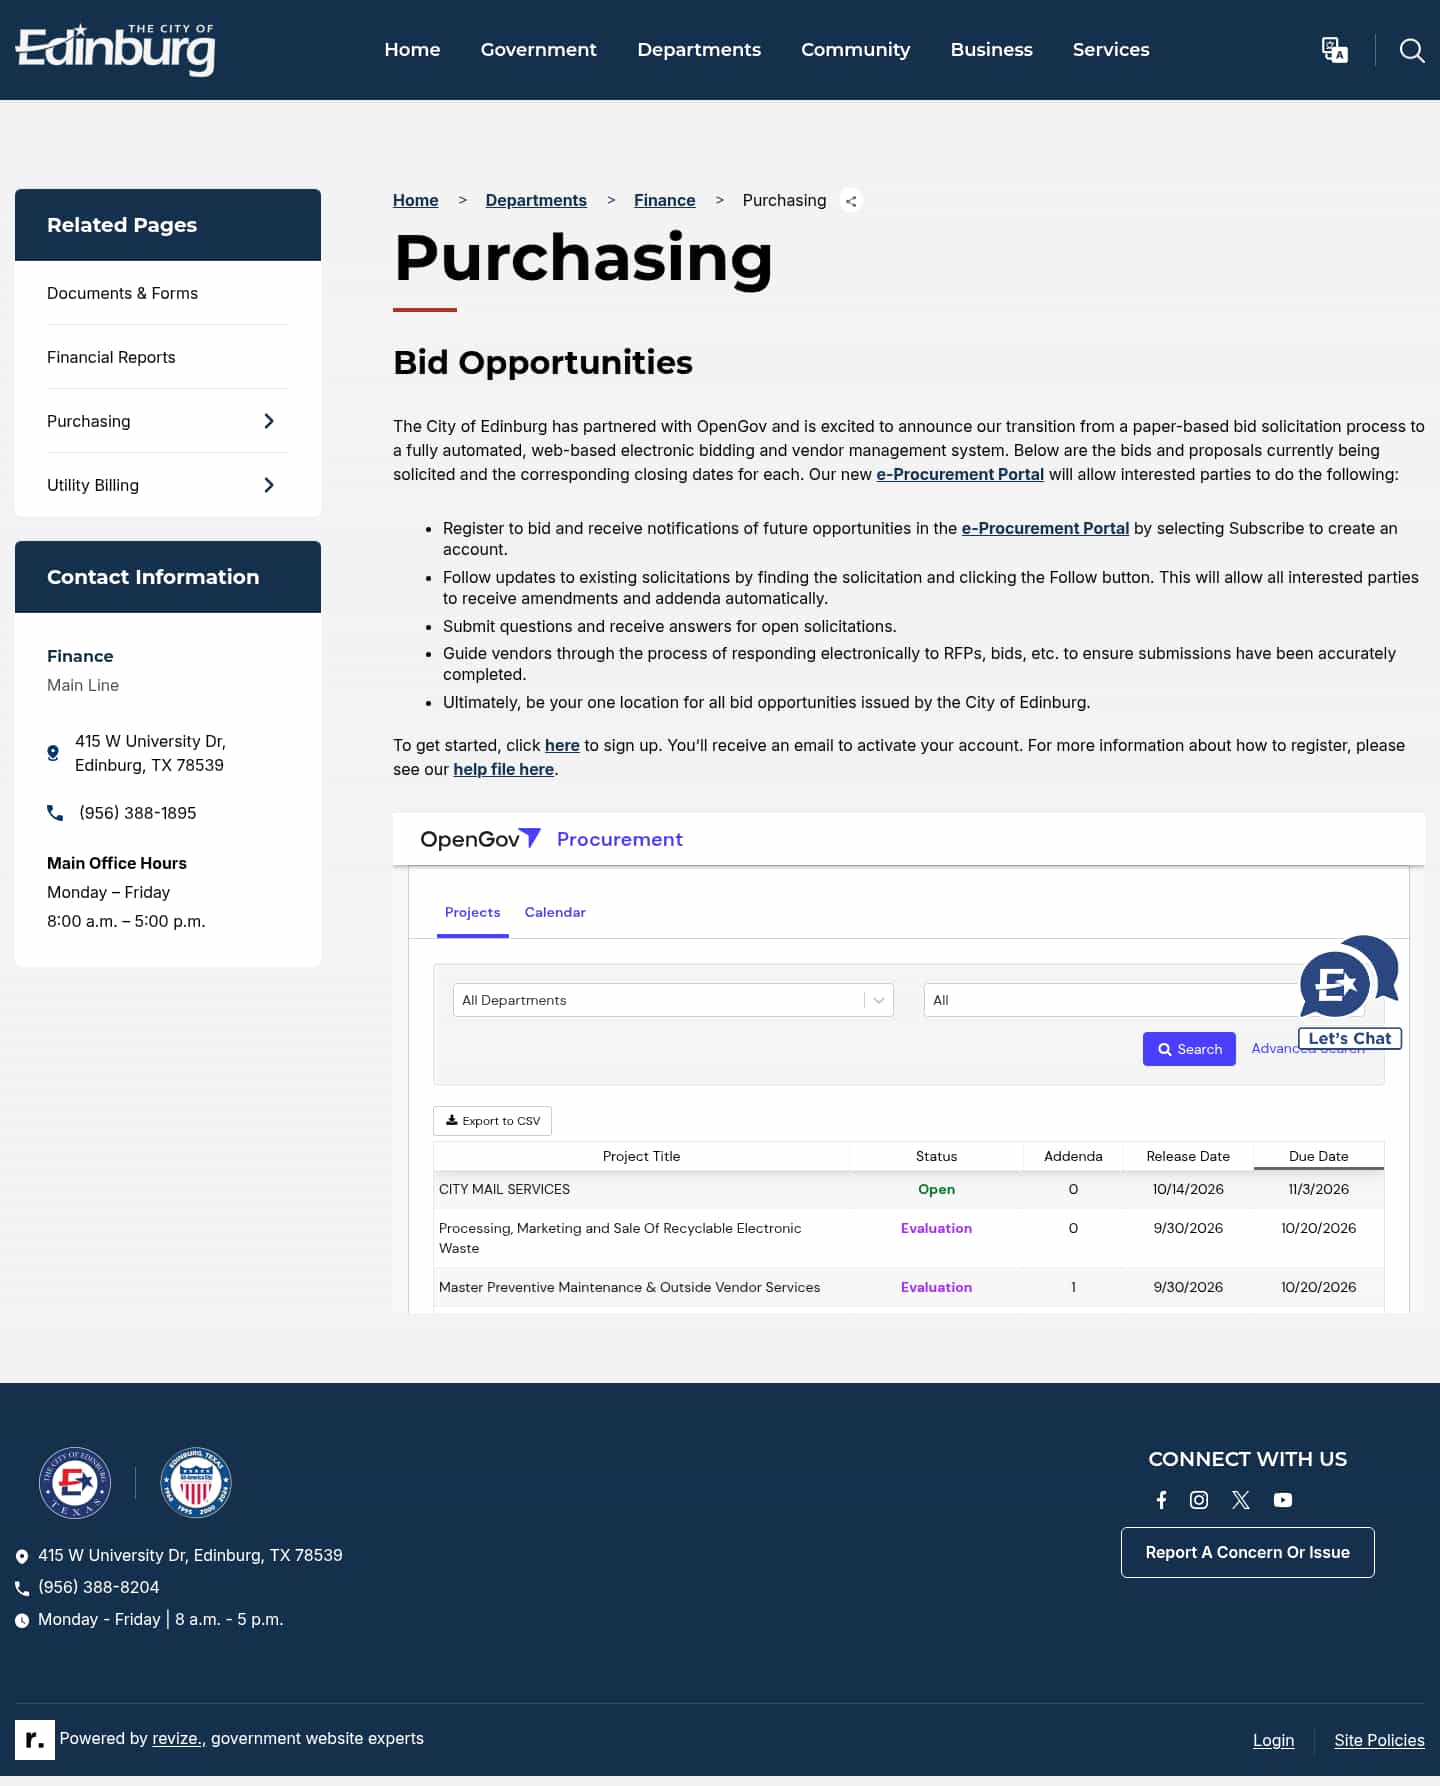Click Report A Concern Or Issue
Image resolution: width=1440 pixels, height=1786 pixels.
click(1247, 1552)
